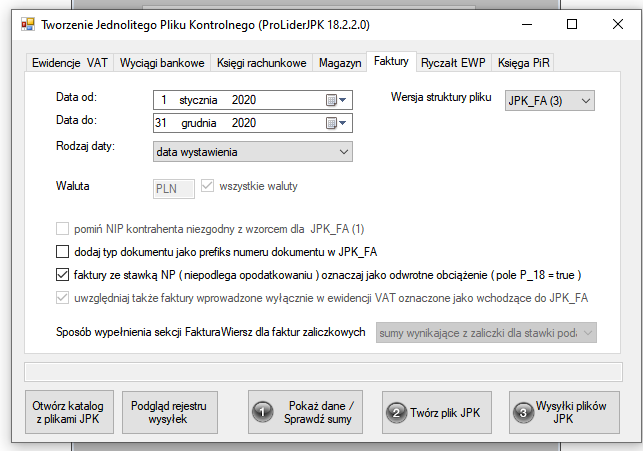The height and width of the screenshot is (451, 643).
Task: Toggle the wszystkie waluty checkbox
Action: [207, 186]
